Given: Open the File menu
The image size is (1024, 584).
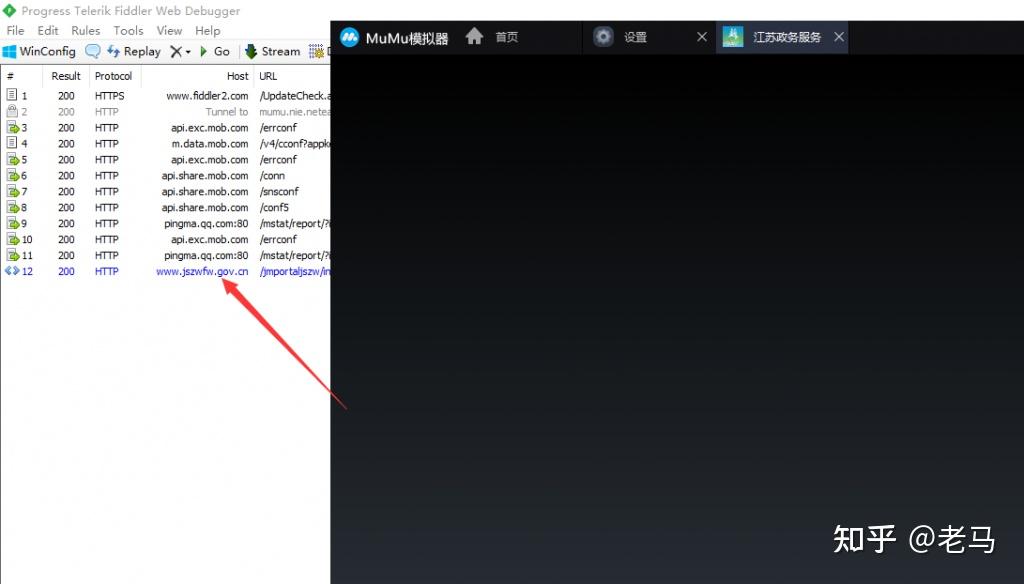Looking at the screenshot, I should pyautogui.click(x=15, y=31).
